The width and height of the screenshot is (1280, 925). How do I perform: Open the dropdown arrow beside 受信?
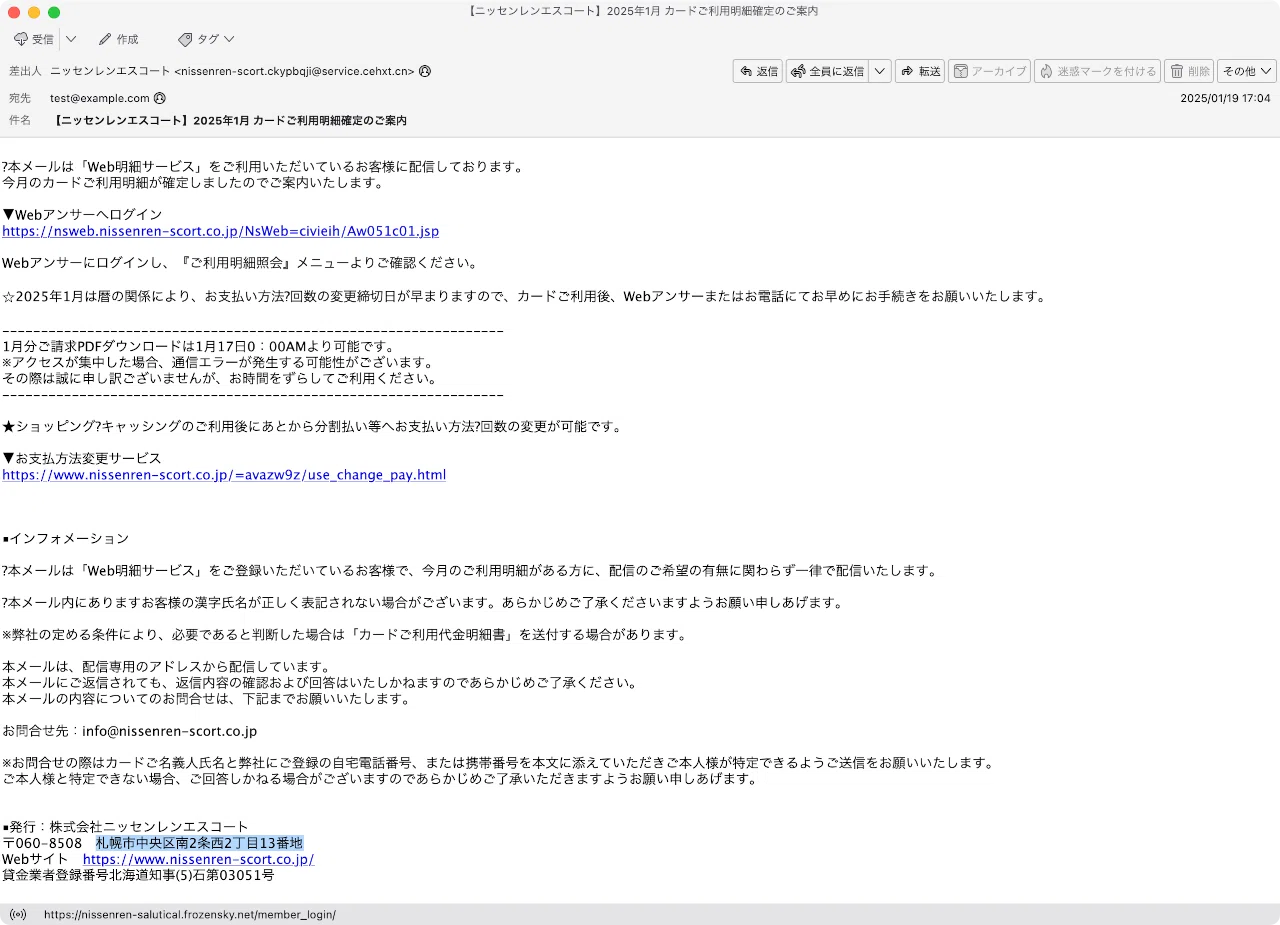(x=71, y=39)
